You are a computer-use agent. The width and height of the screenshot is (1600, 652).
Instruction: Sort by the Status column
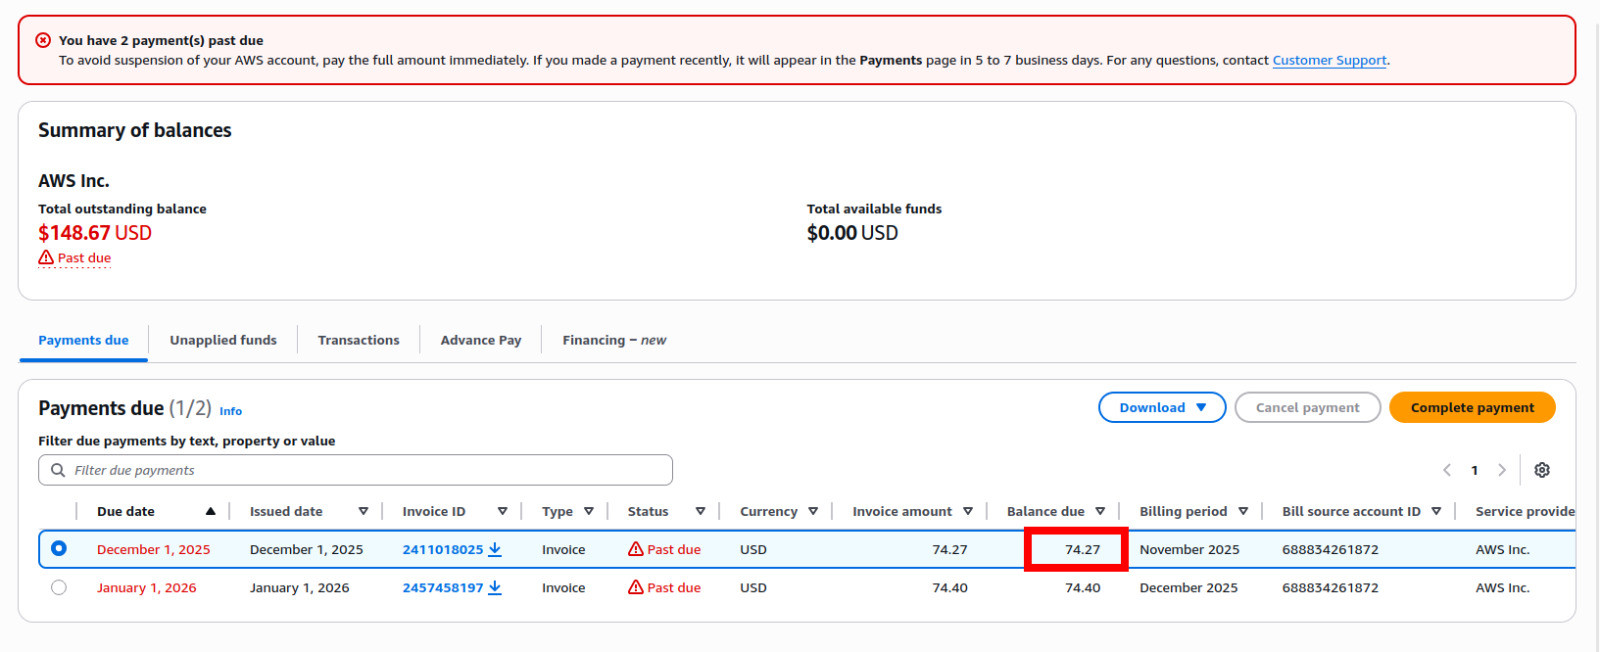click(700, 511)
